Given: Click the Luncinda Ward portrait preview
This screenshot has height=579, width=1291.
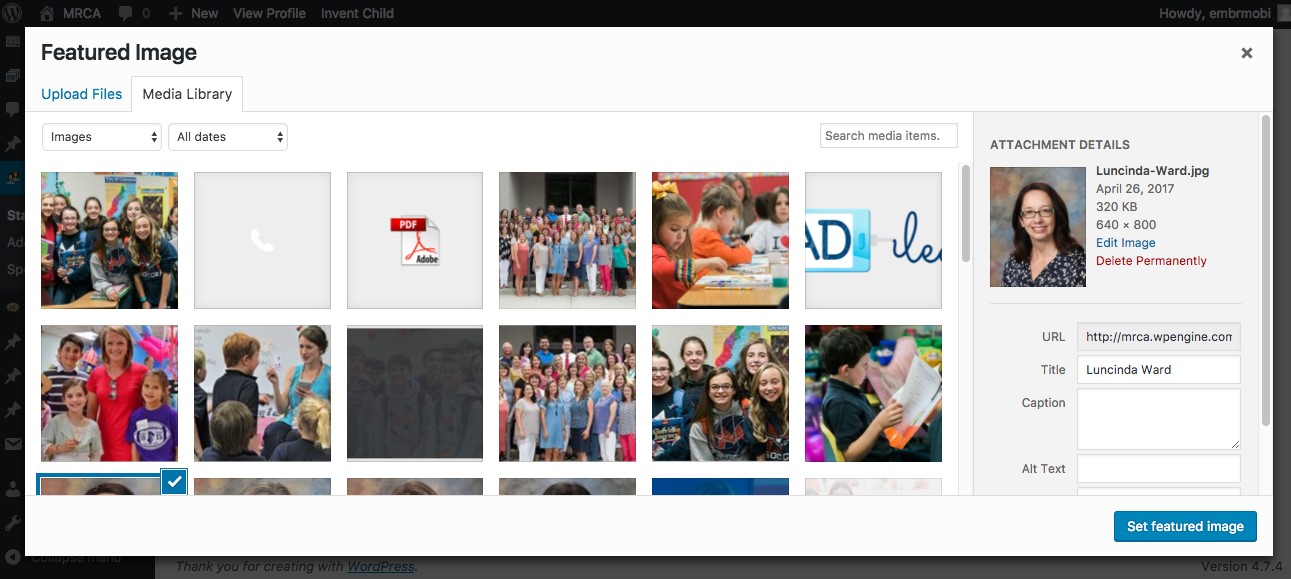Looking at the screenshot, I should [1038, 227].
